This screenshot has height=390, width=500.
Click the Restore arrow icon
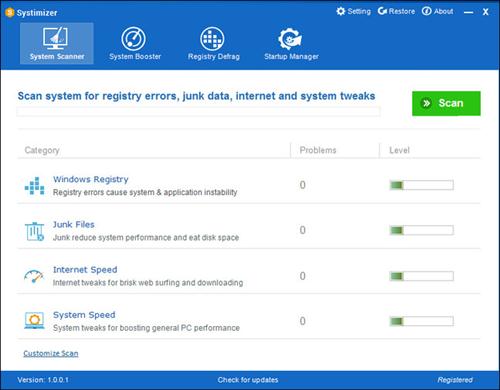[382, 11]
